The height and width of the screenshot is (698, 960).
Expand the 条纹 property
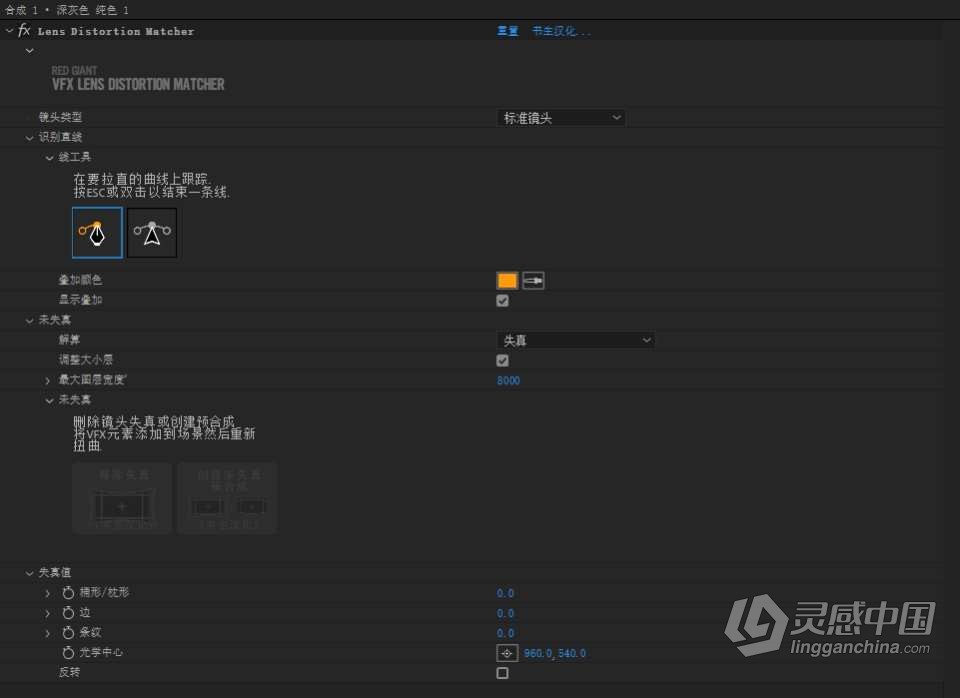48,633
